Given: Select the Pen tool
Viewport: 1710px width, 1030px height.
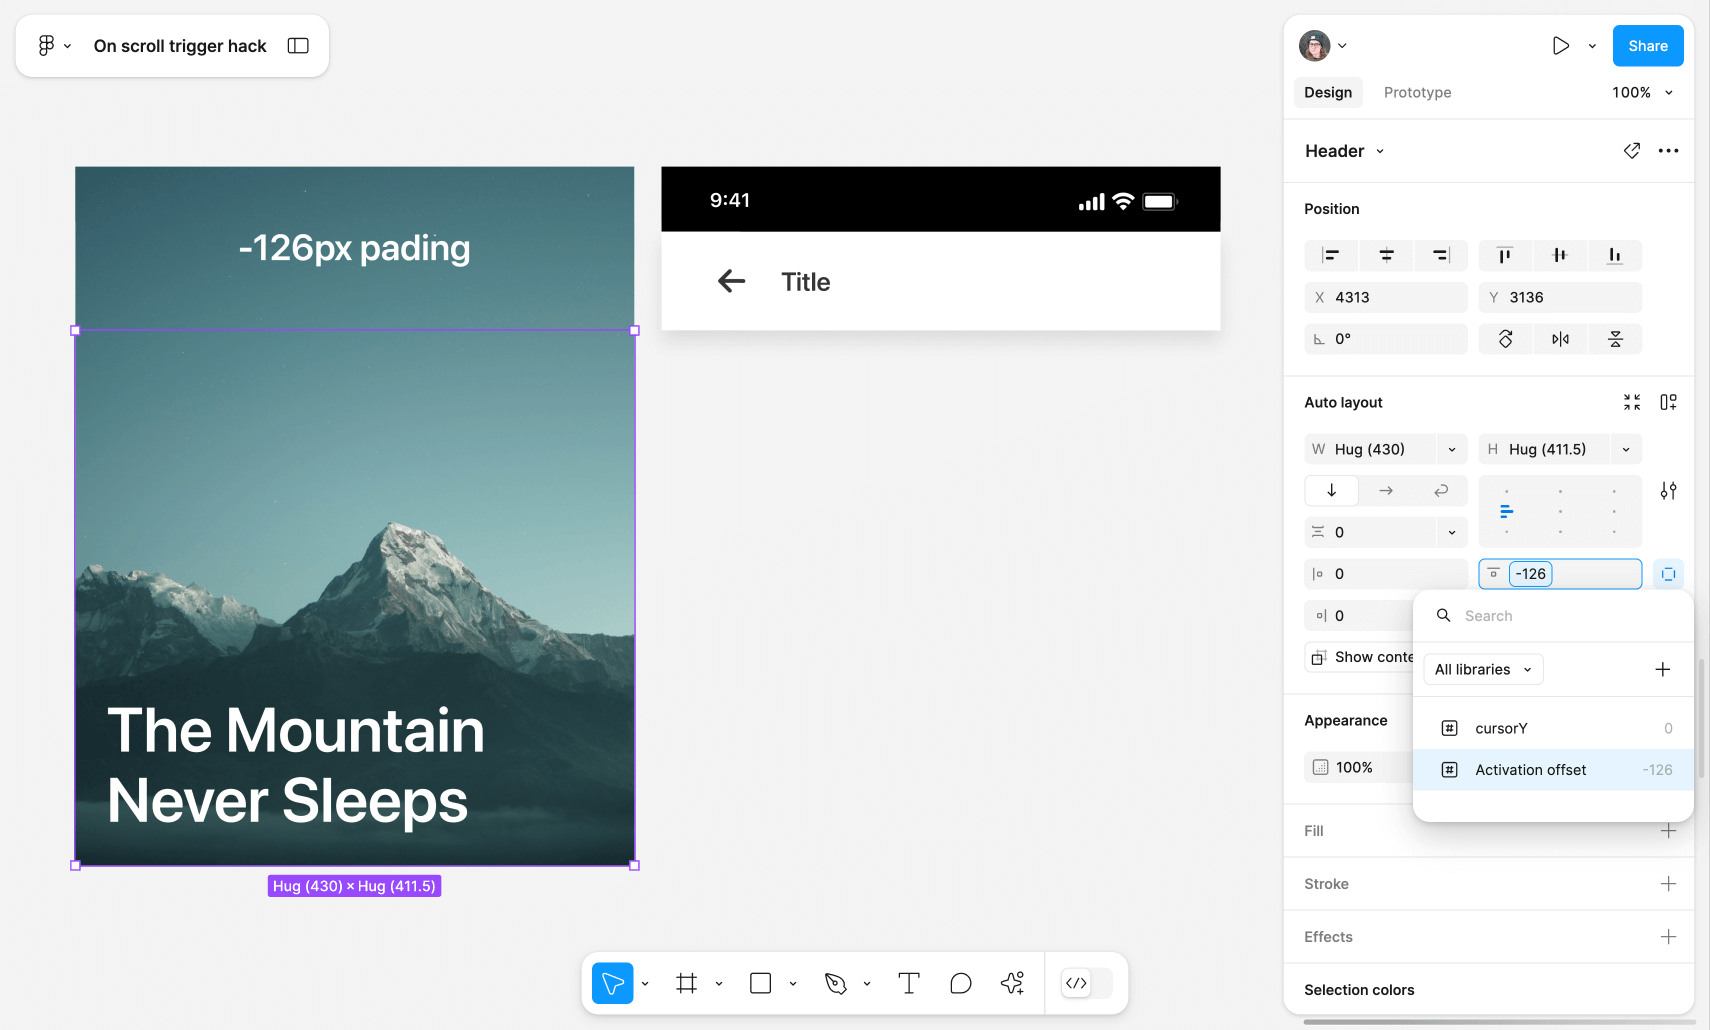Looking at the screenshot, I should coord(836,983).
